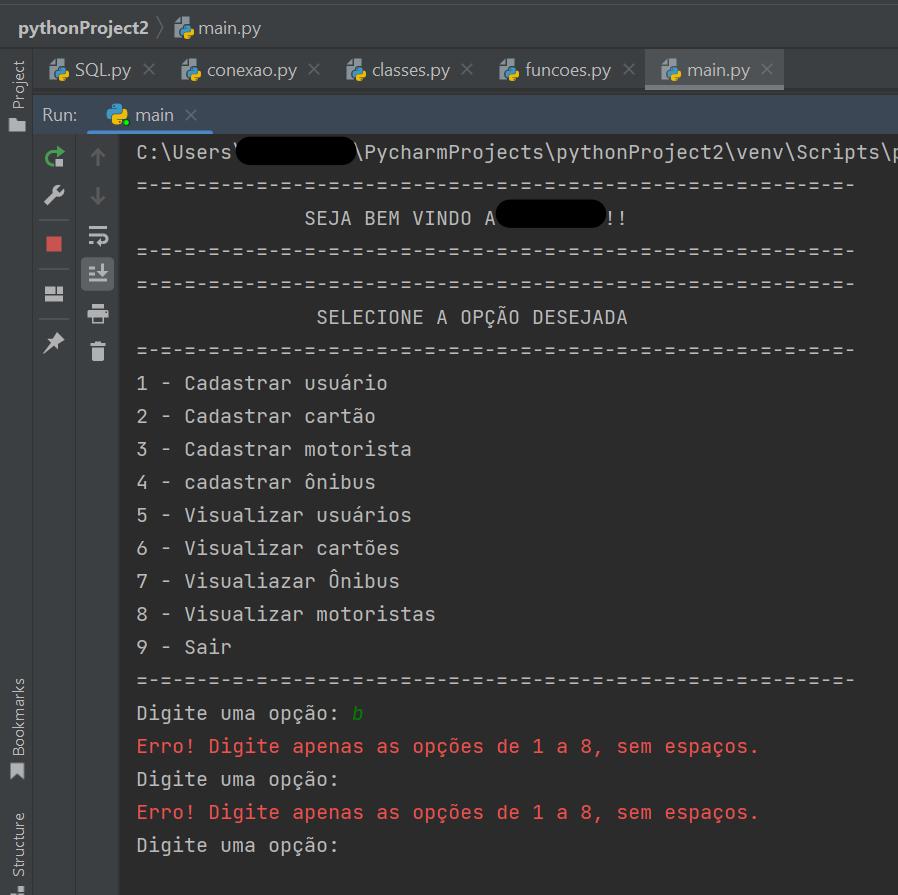Click '8 - Visualizar motoristas' console line
The width and height of the screenshot is (898, 895).
click(286, 614)
